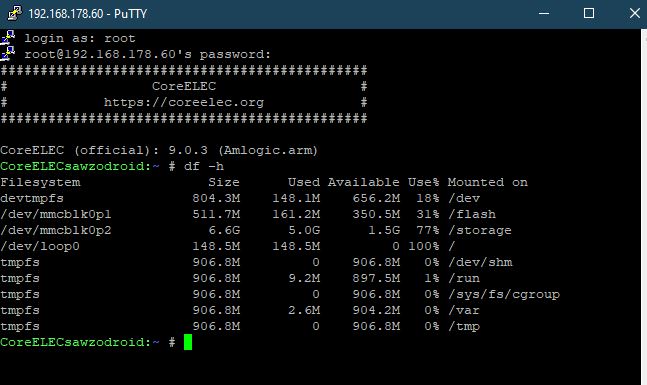The height and width of the screenshot is (385, 647).
Task: Click the PuTTY icon beside 'login as: root'
Action: coord(8,38)
